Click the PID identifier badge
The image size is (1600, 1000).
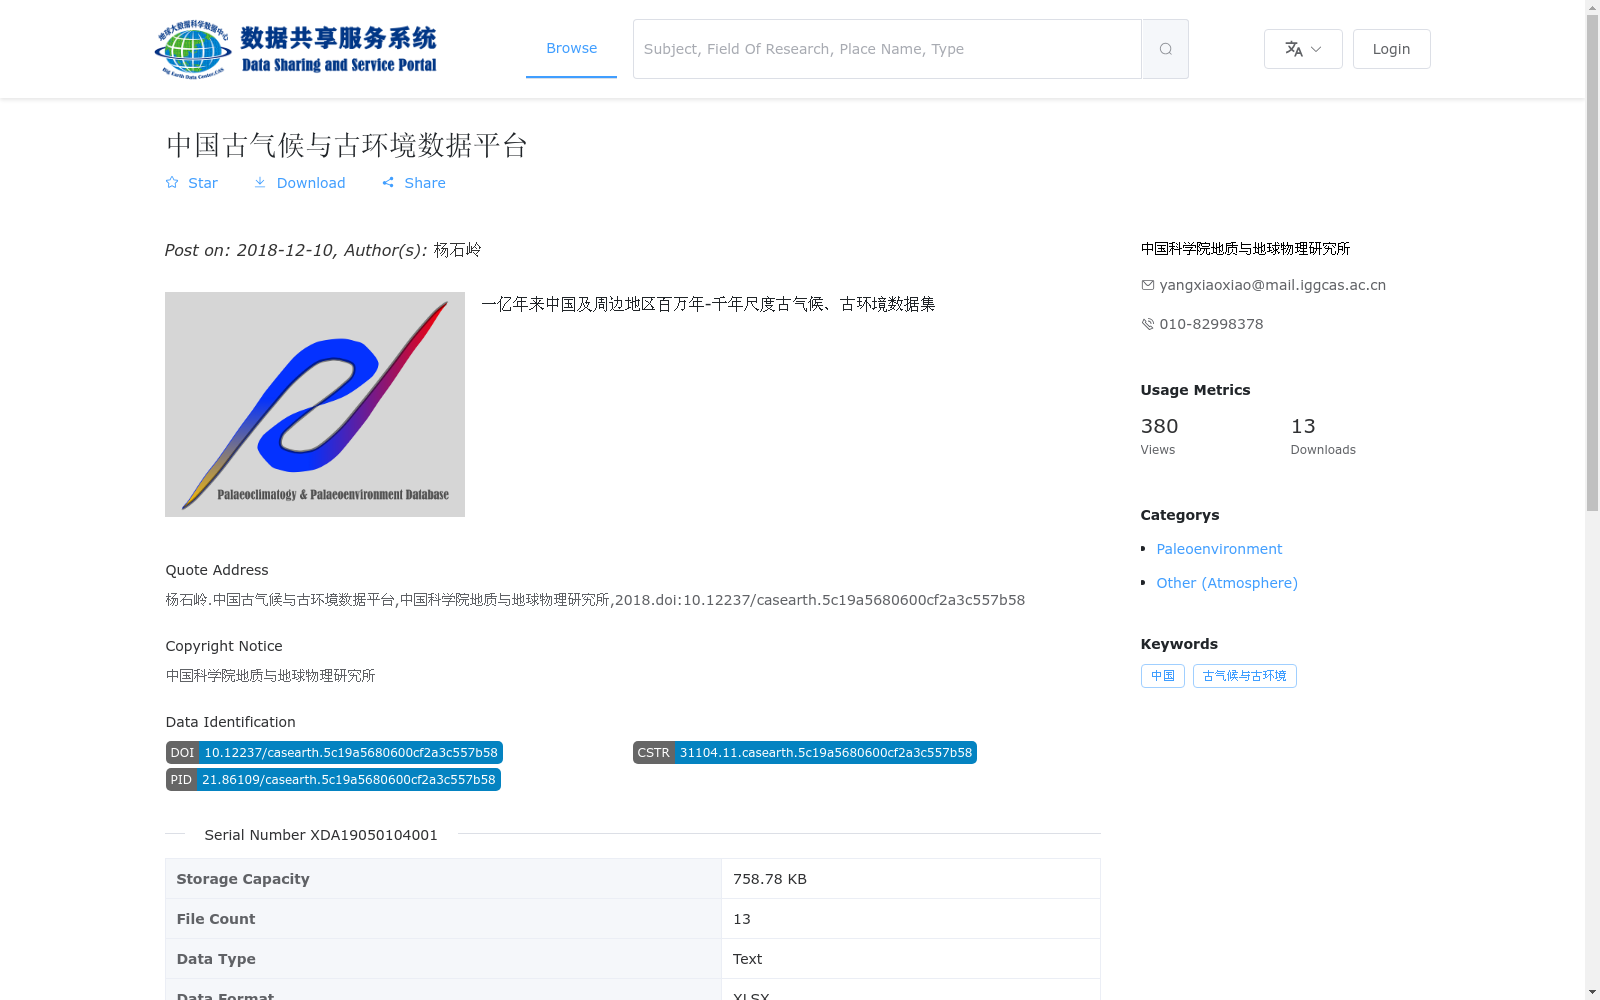[x=333, y=780]
